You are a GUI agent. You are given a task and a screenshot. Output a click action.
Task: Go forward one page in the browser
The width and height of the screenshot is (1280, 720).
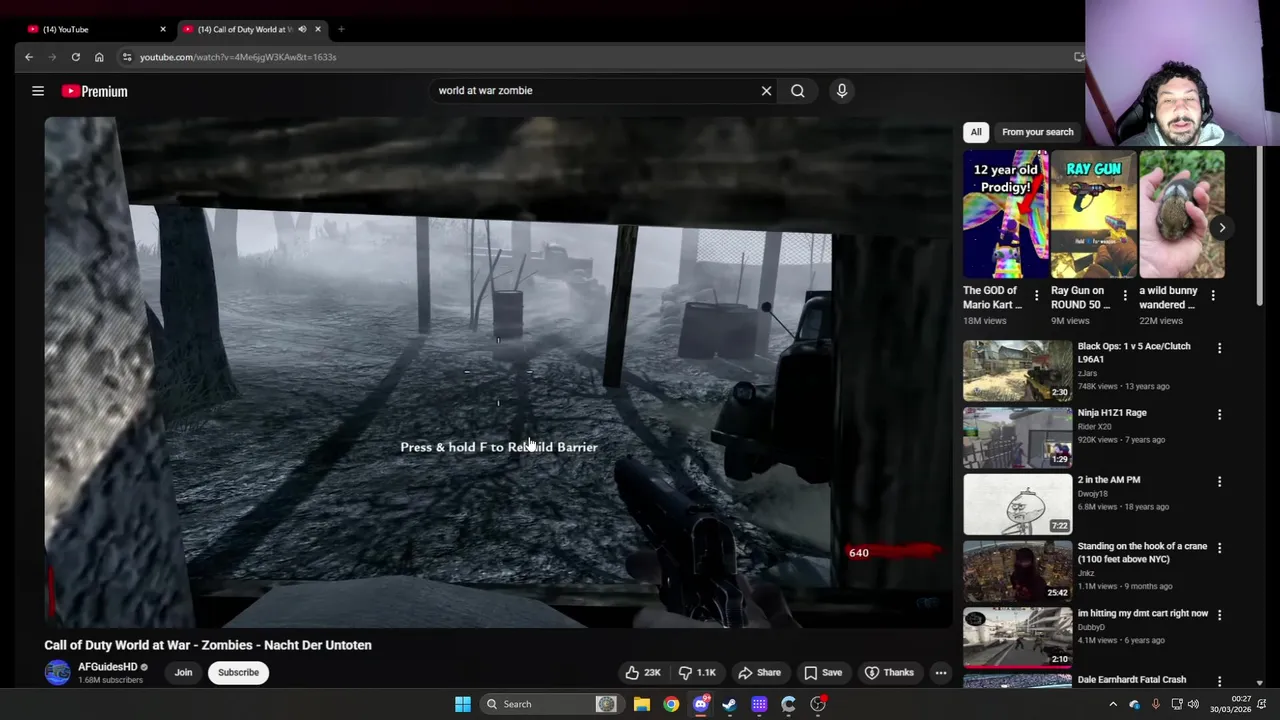[x=52, y=57]
